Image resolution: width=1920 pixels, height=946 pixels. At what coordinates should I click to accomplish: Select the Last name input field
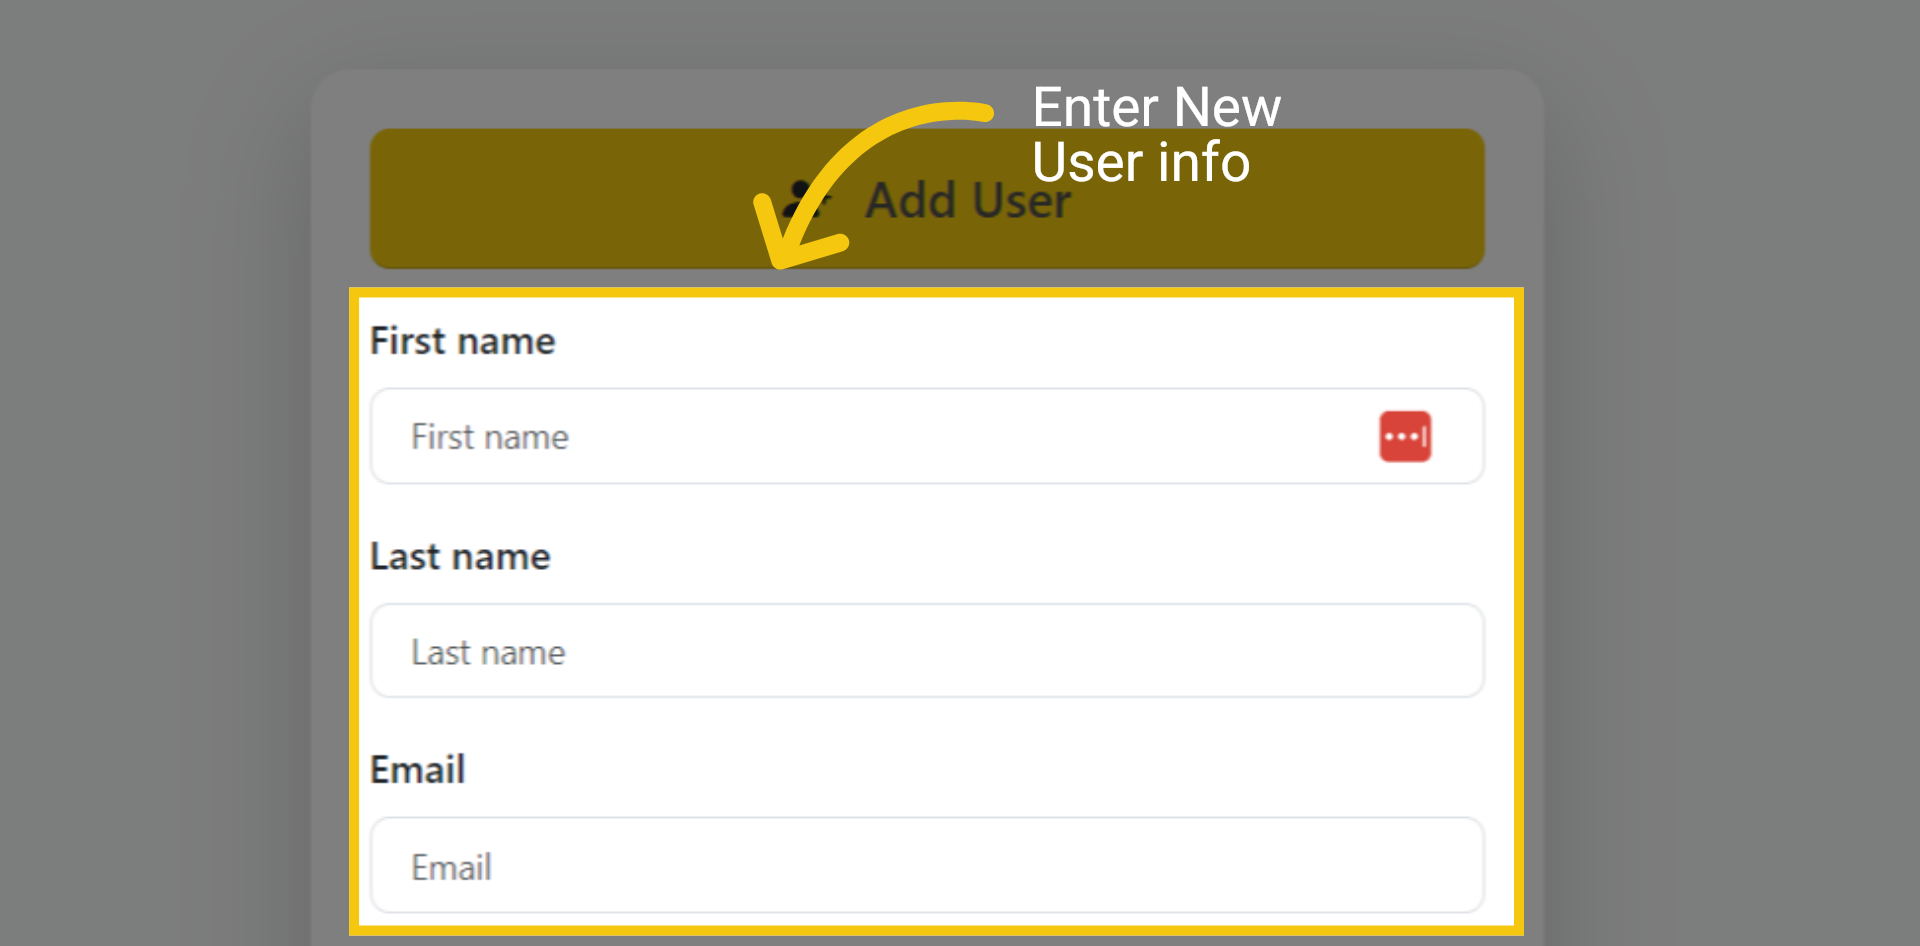click(x=927, y=650)
